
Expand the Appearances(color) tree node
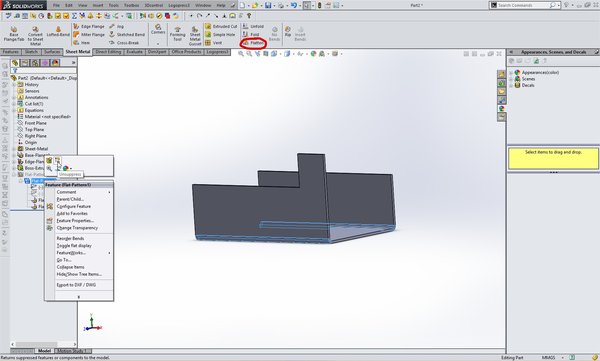click(x=511, y=72)
